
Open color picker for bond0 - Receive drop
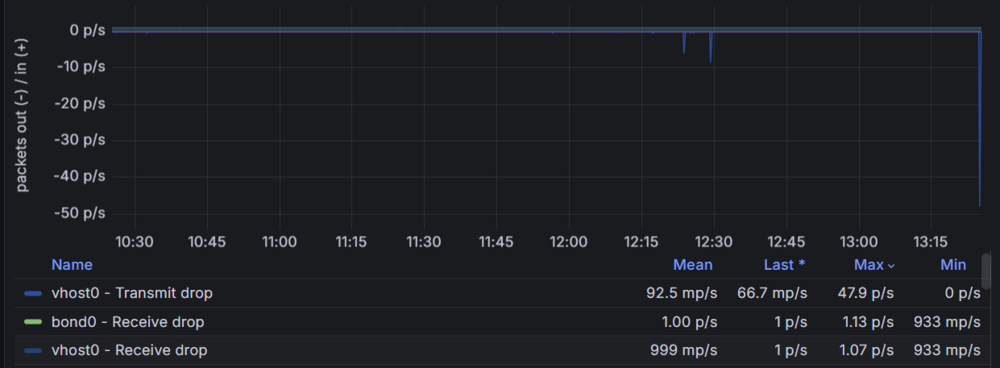point(33,322)
